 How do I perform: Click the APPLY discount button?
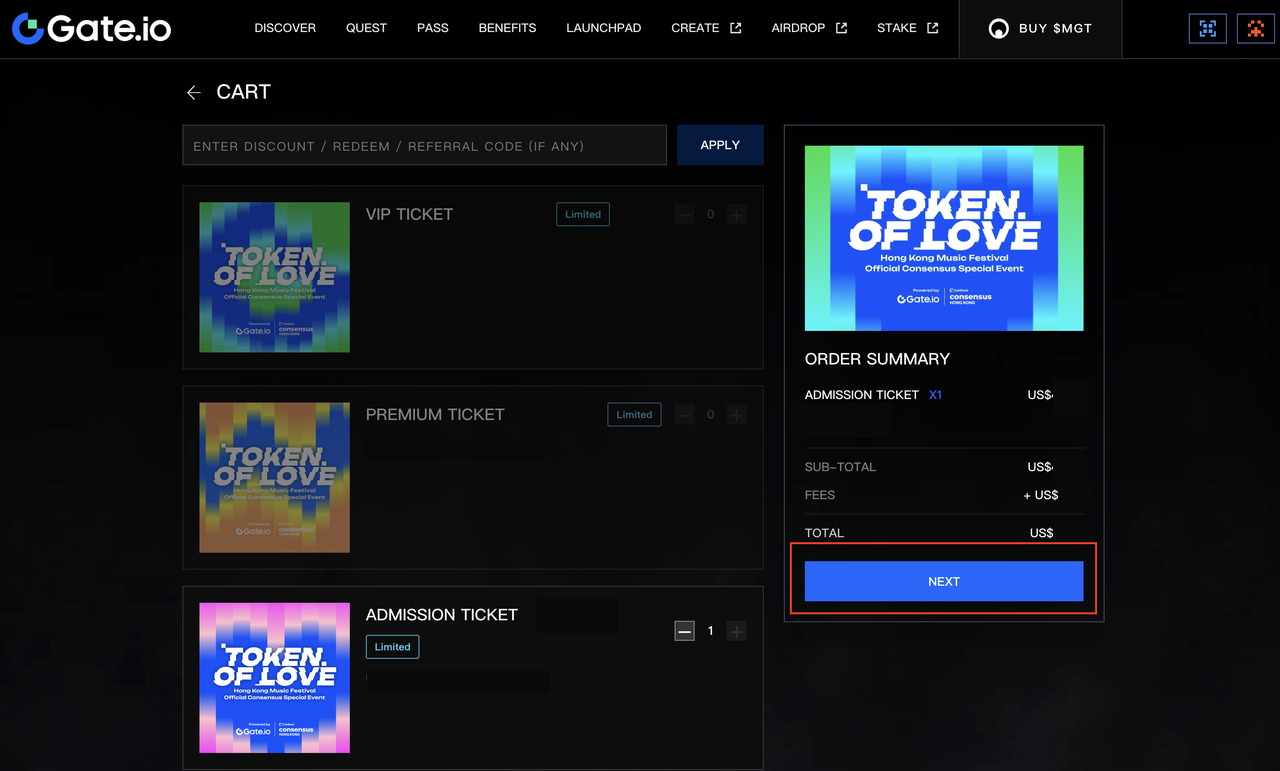(x=720, y=145)
